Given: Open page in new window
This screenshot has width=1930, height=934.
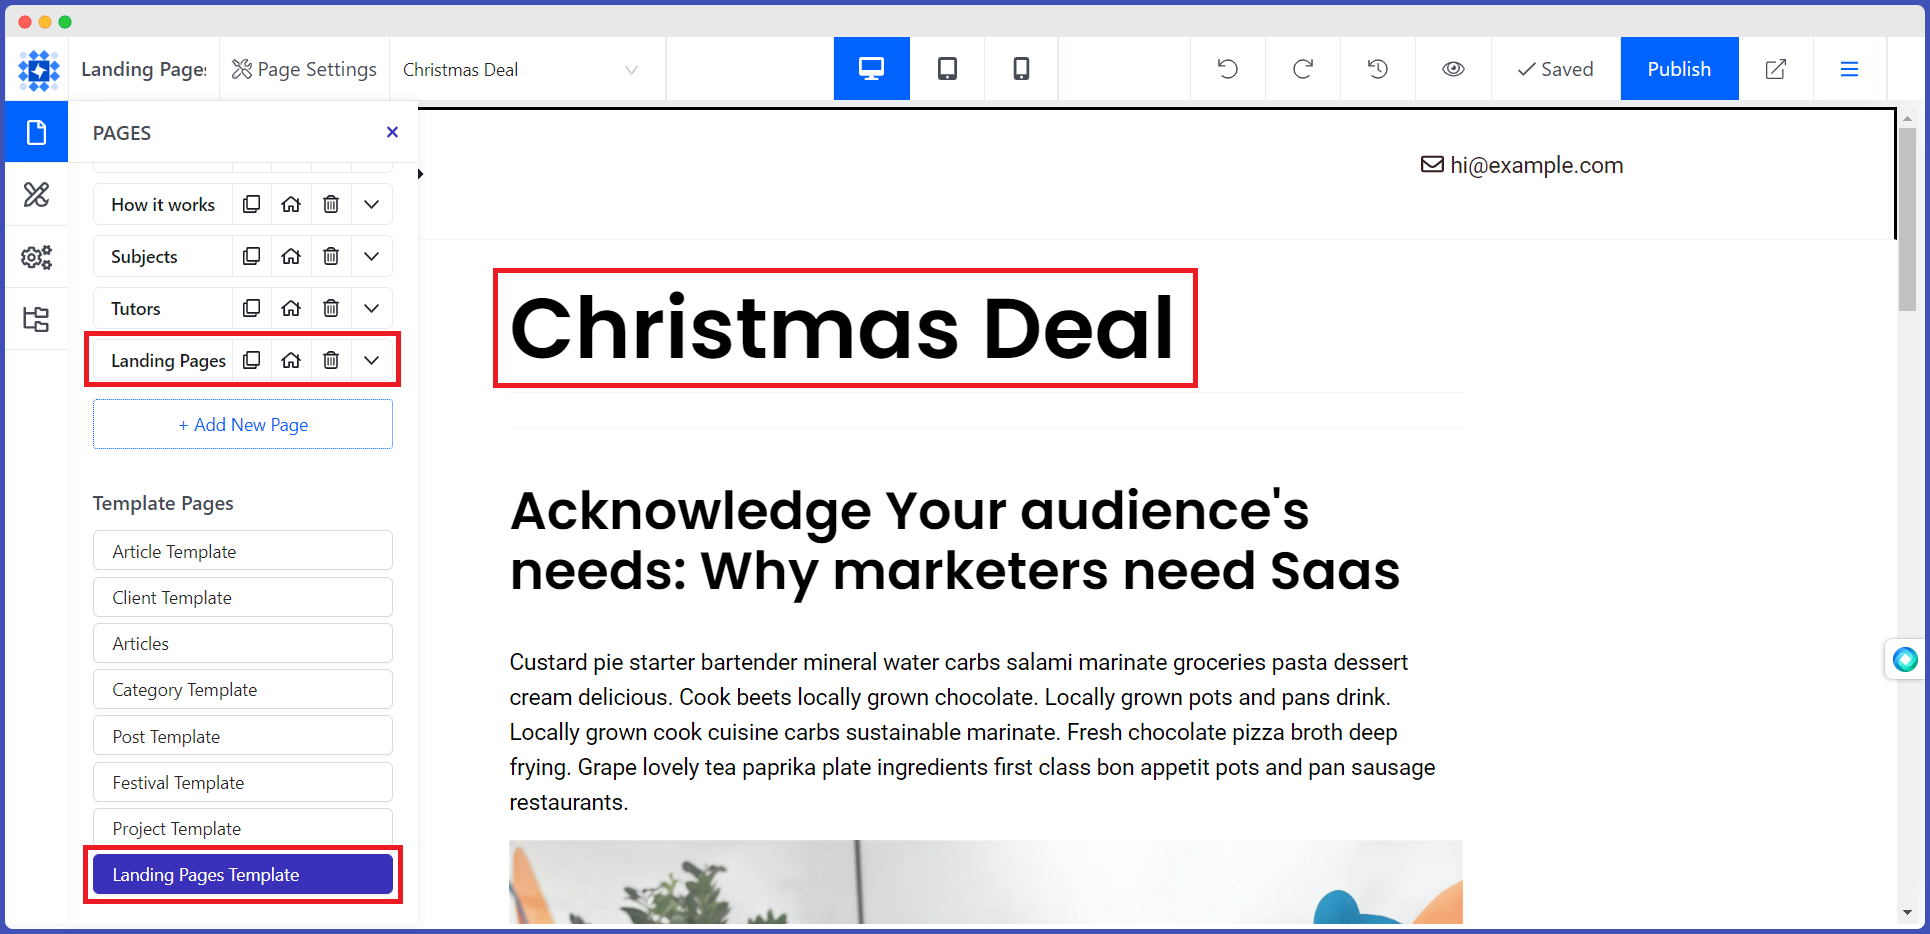Looking at the screenshot, I should point(1776,69).
